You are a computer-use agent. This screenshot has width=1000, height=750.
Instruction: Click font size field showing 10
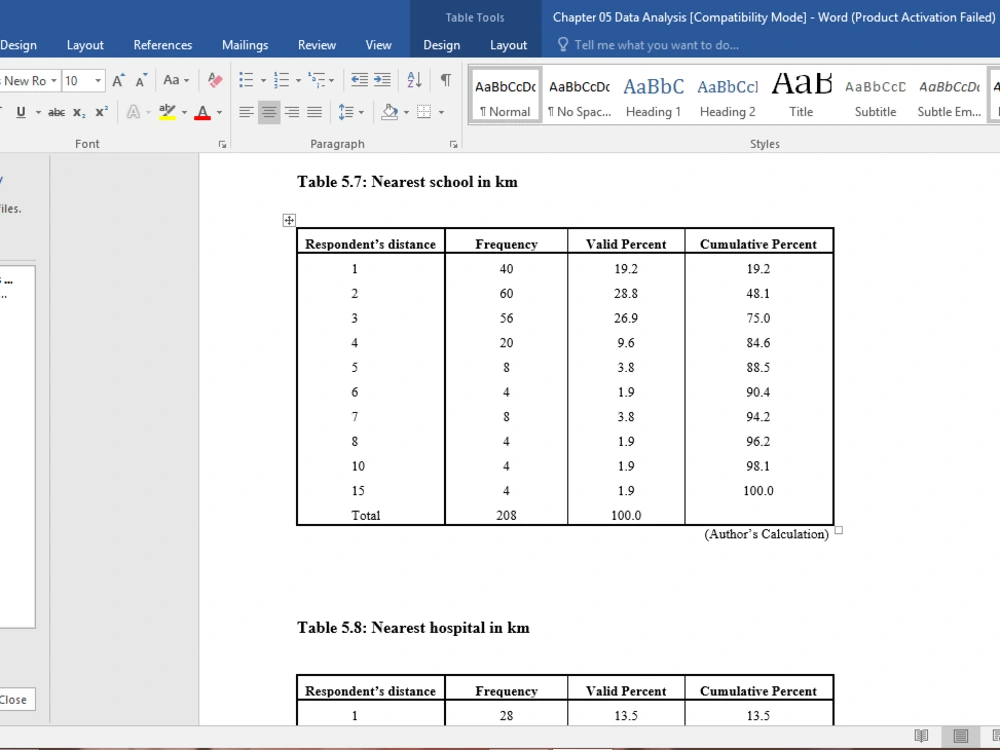77,80
